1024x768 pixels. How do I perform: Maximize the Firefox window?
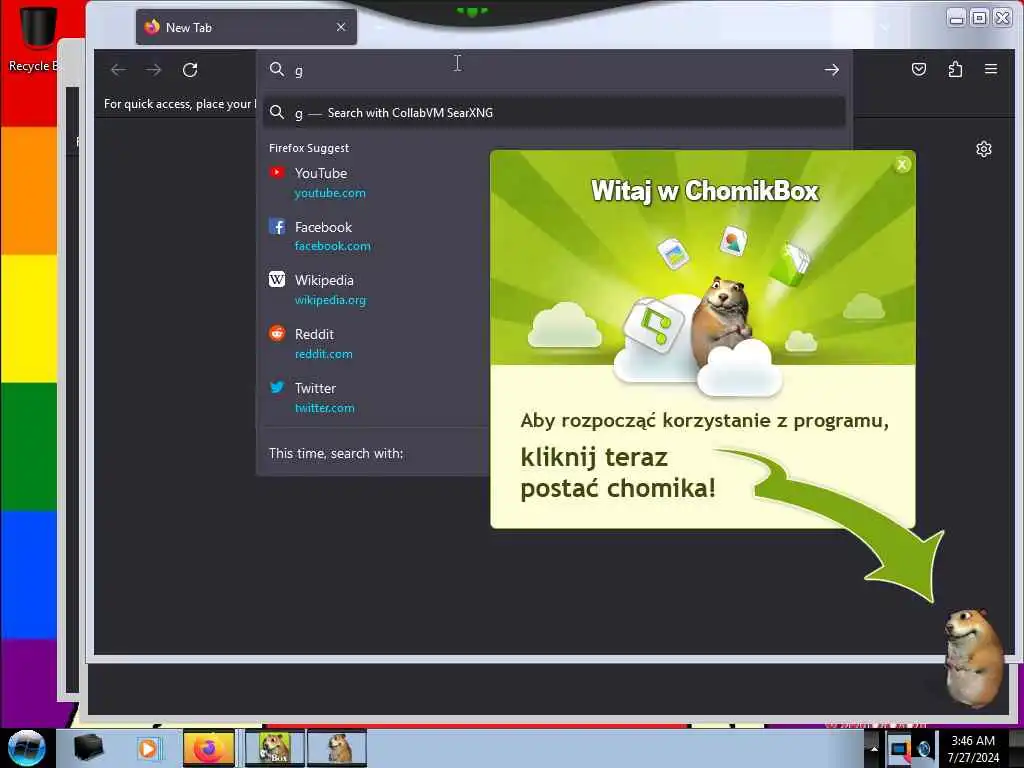pos(979,18)
